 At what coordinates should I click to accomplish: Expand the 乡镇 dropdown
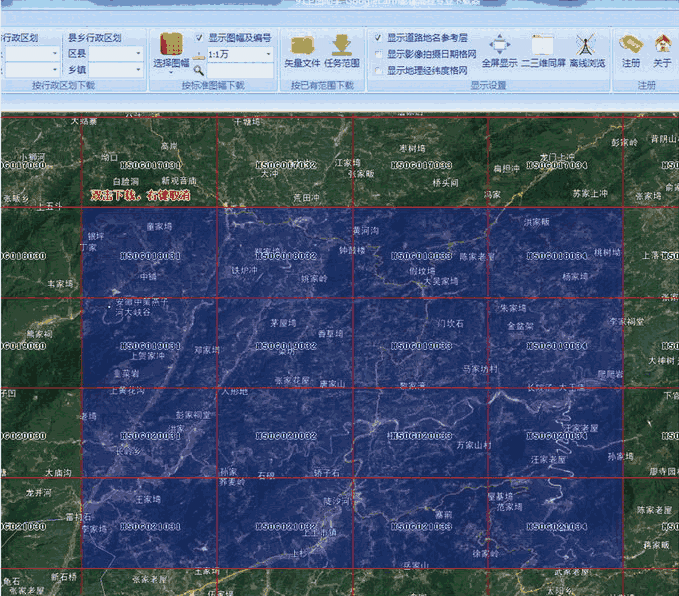(x=138, y=69)
